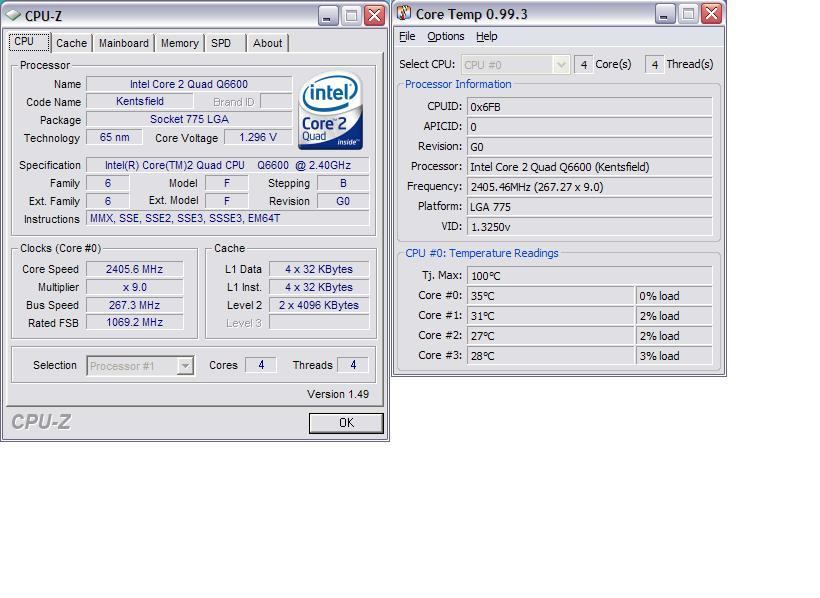Click the Core #3 load value 3% load
Viewport: 820px width, 598px height.
tap(674, 355)
